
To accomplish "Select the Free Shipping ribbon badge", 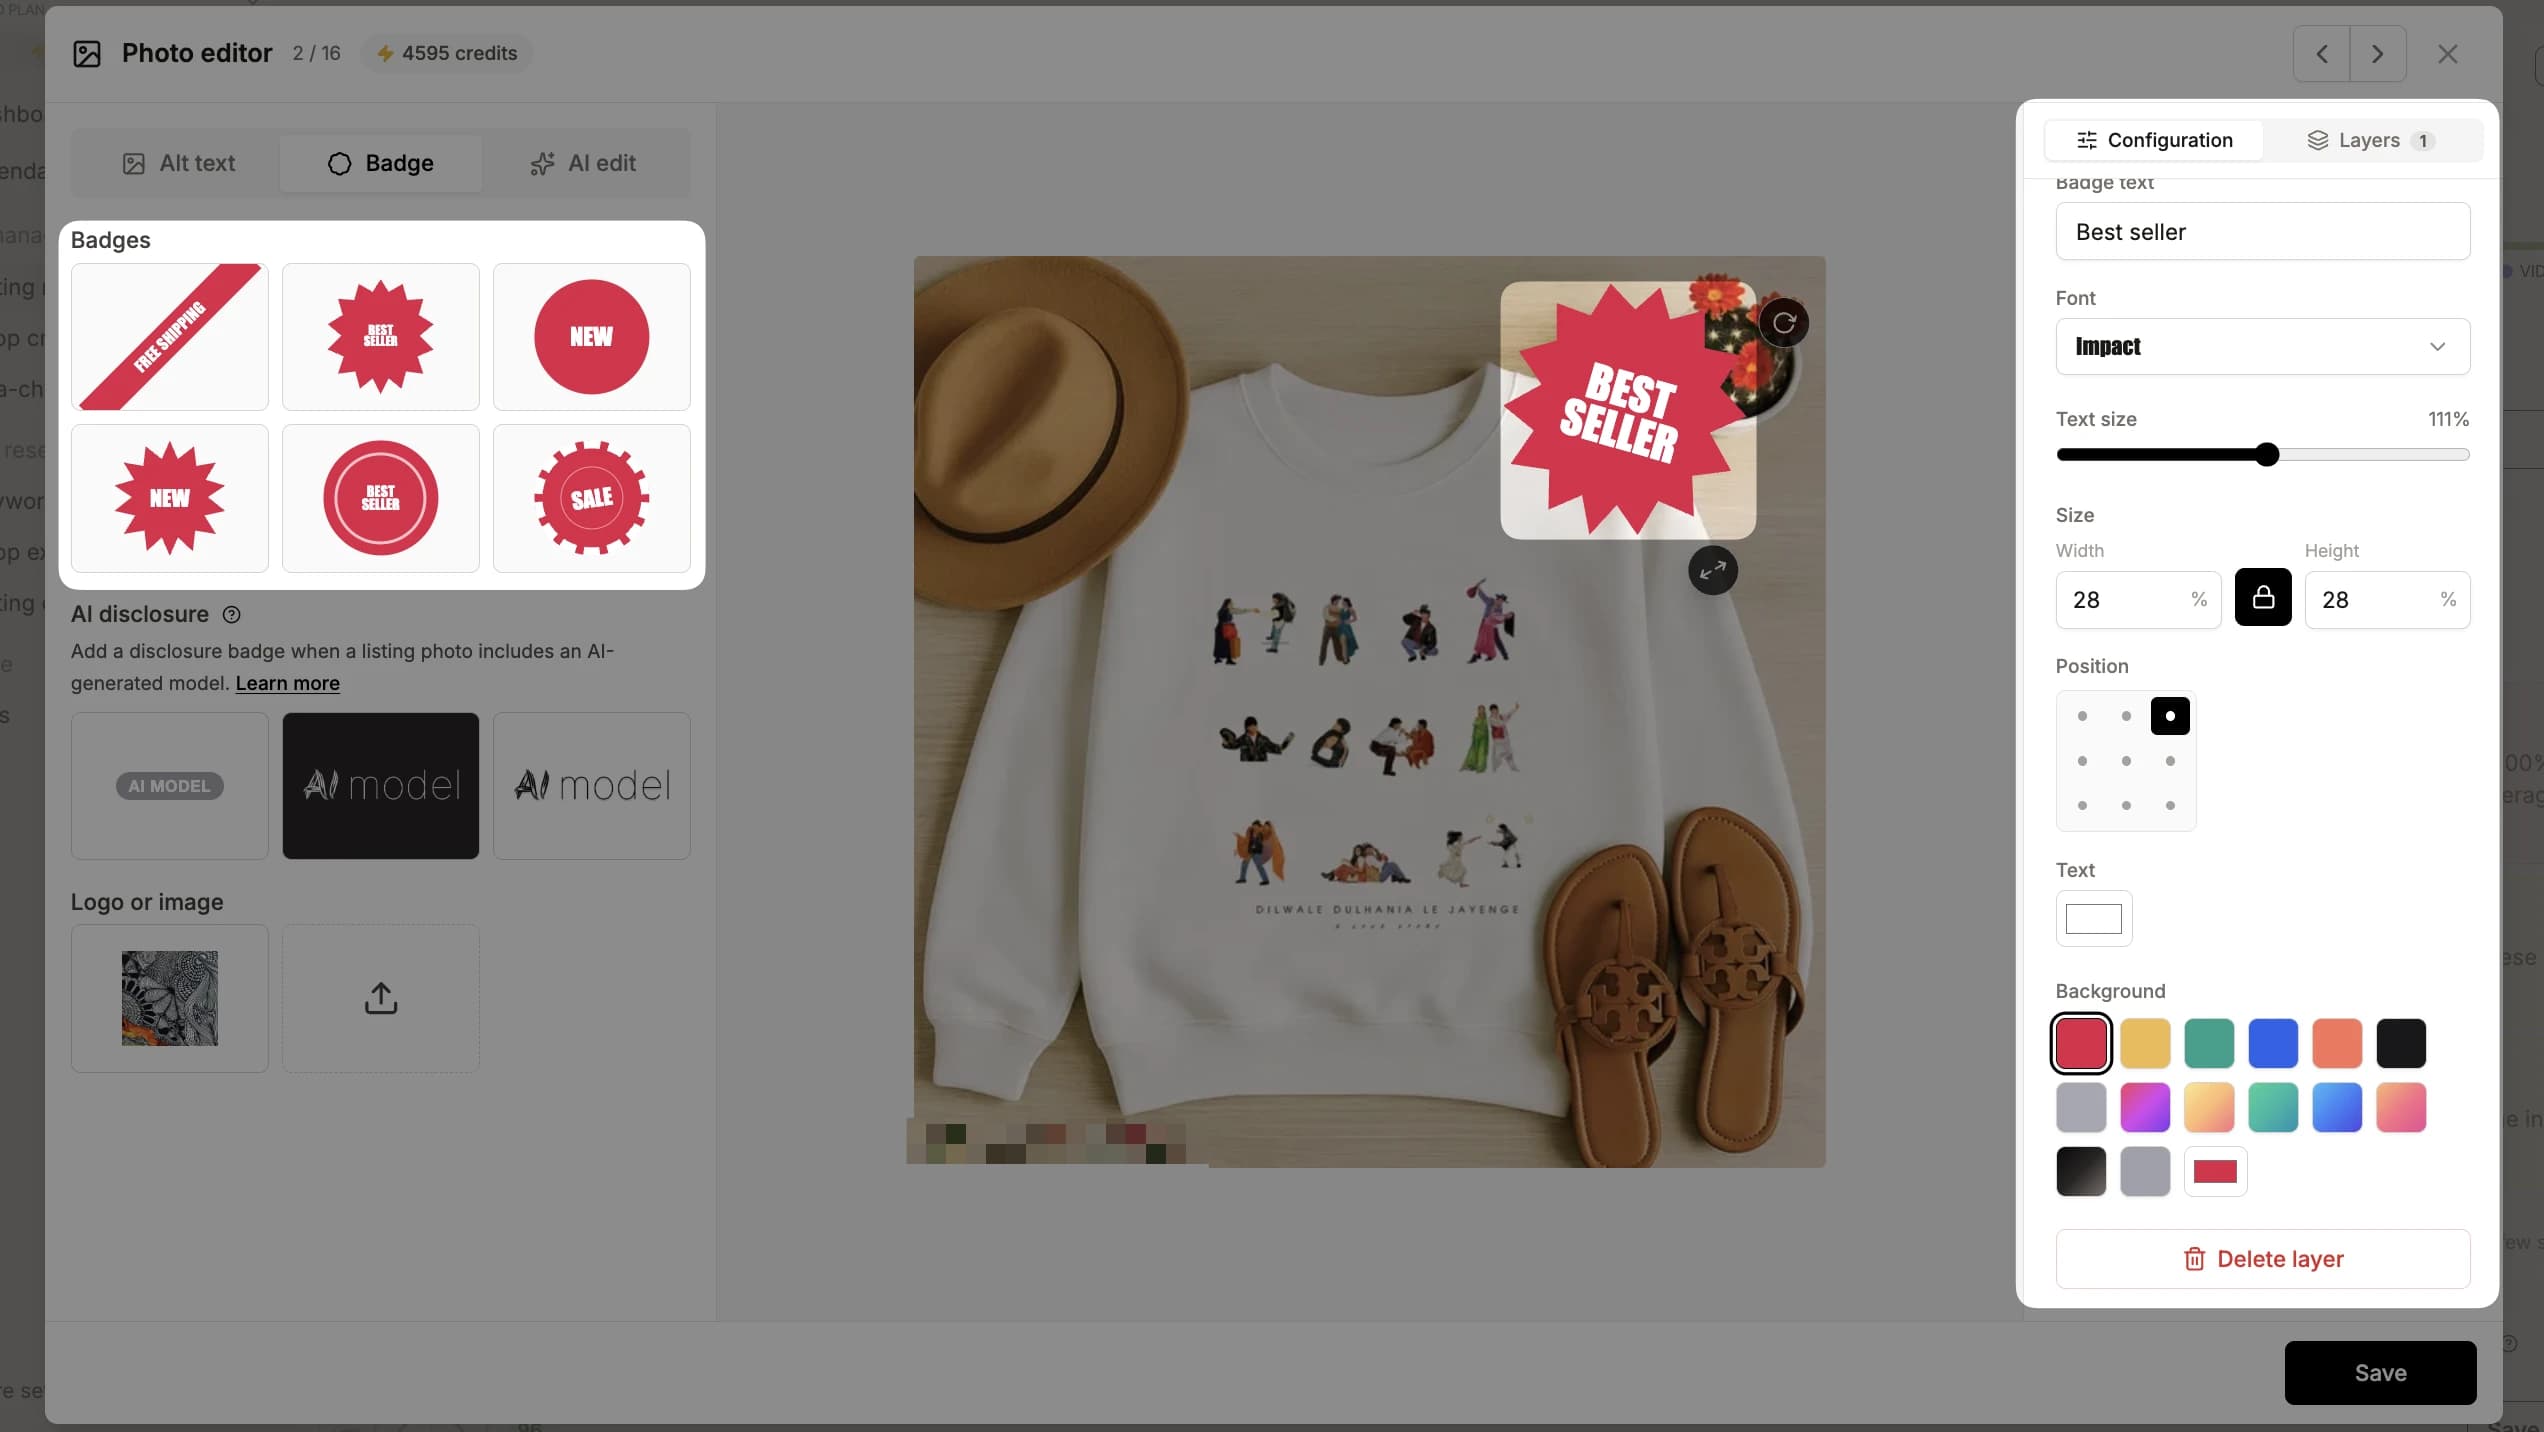I will [169, 337].
